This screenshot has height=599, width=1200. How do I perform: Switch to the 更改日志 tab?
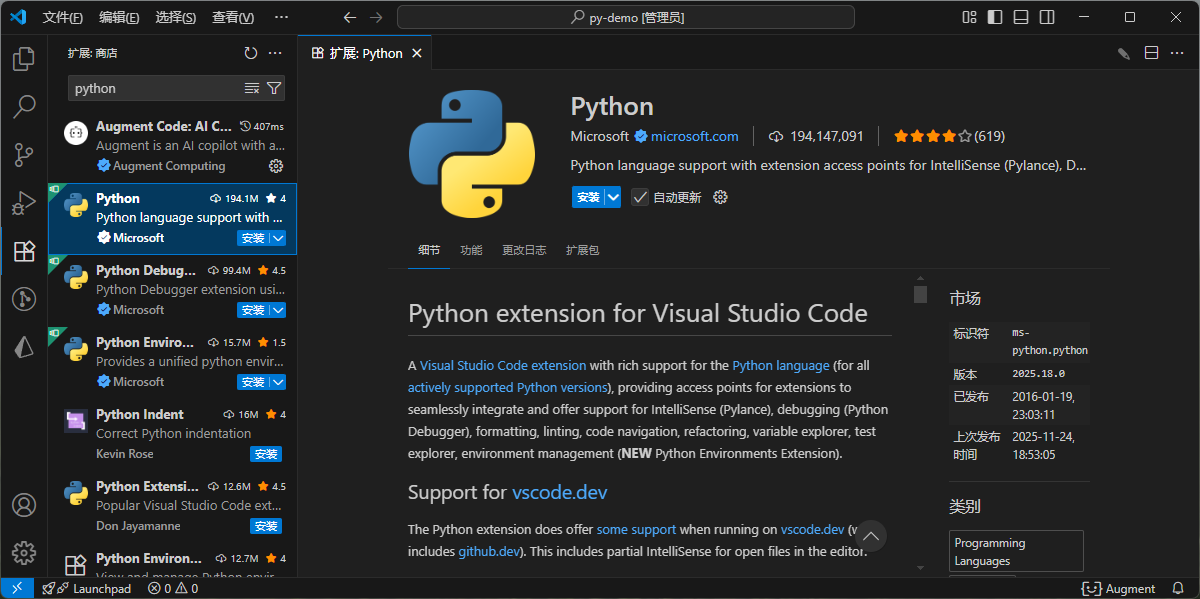tap(524, 250)
